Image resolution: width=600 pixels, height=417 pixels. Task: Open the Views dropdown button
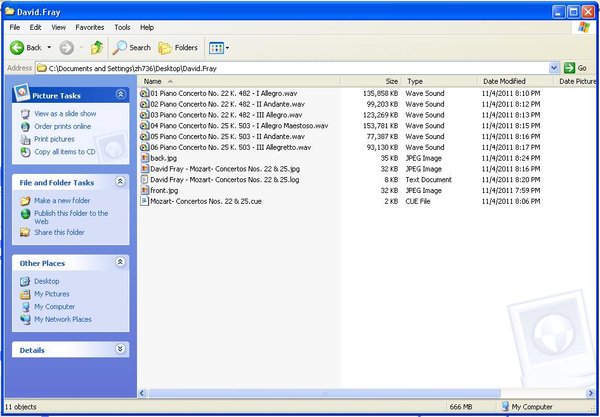tap(218, 47)
